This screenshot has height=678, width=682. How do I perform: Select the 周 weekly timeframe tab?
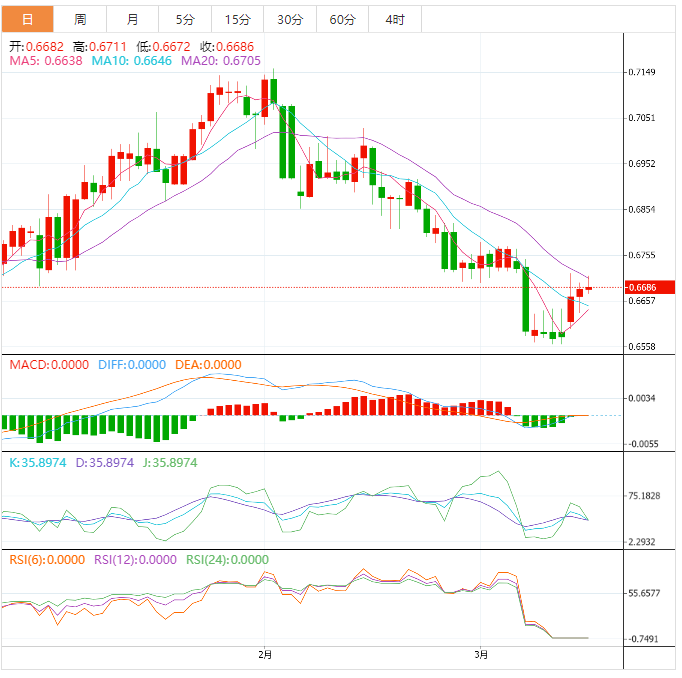click(80, 19)
